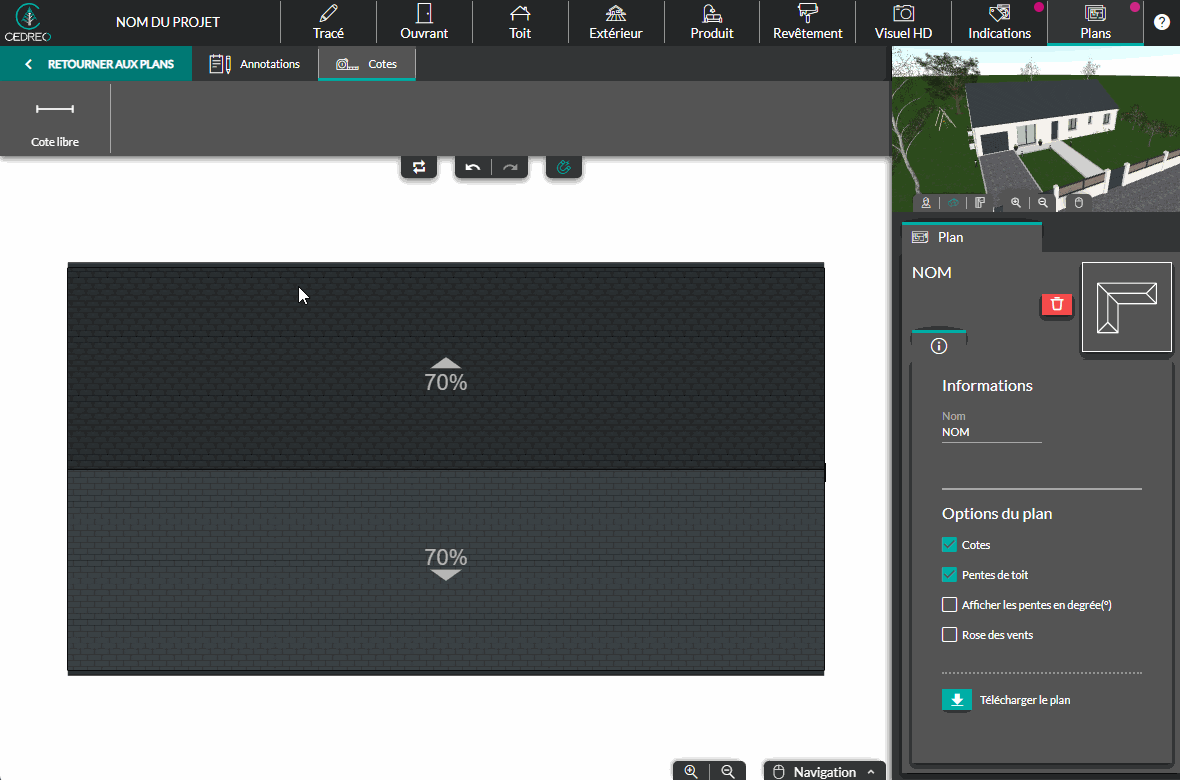Image resolution: width=1180 pixels, height=780 pixels.
Task: Click the Nom input field
Action: coord(992,432)
